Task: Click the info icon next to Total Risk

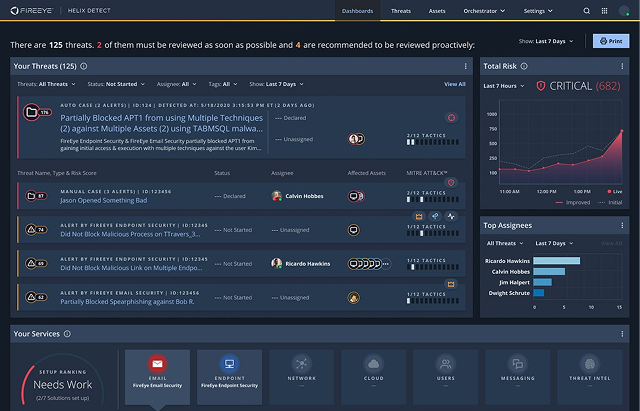Action: click(524, 66)
